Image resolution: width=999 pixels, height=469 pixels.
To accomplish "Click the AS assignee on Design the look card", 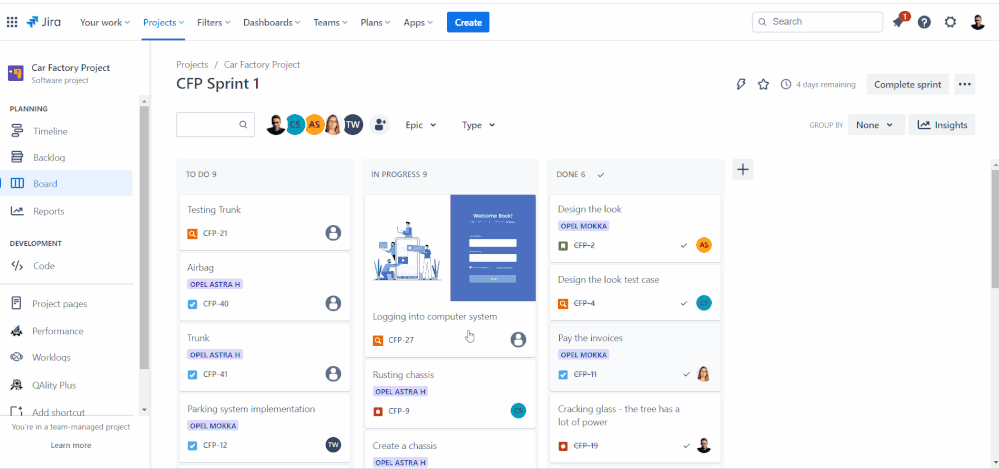I will (703, 245).
